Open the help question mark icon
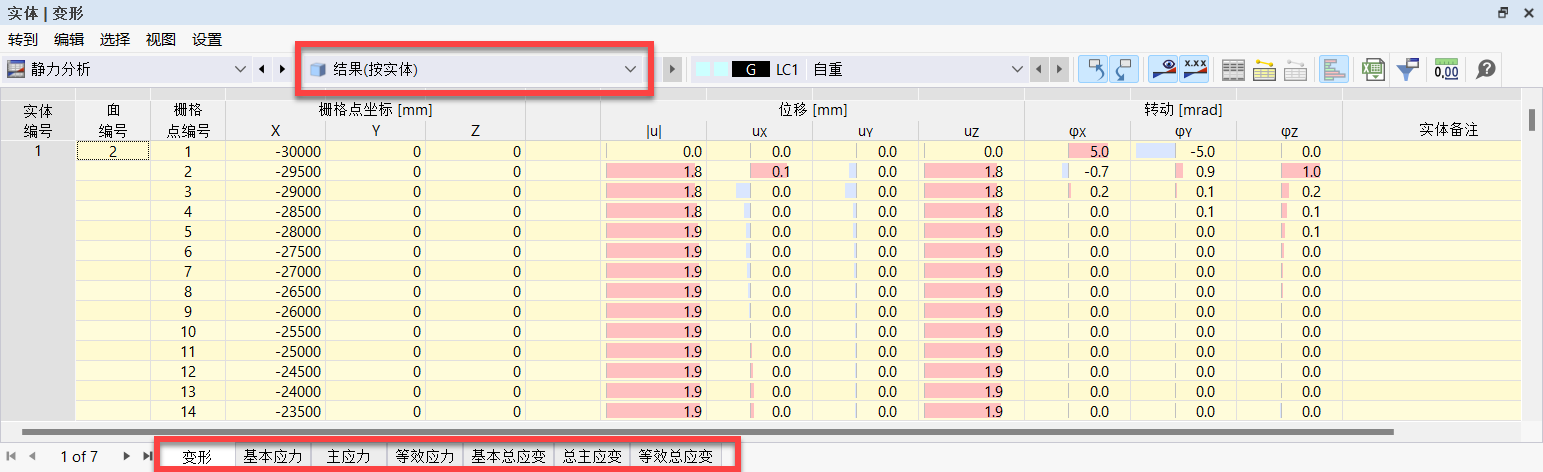Screen dimensions: 1543x472 click(1486, 69)
